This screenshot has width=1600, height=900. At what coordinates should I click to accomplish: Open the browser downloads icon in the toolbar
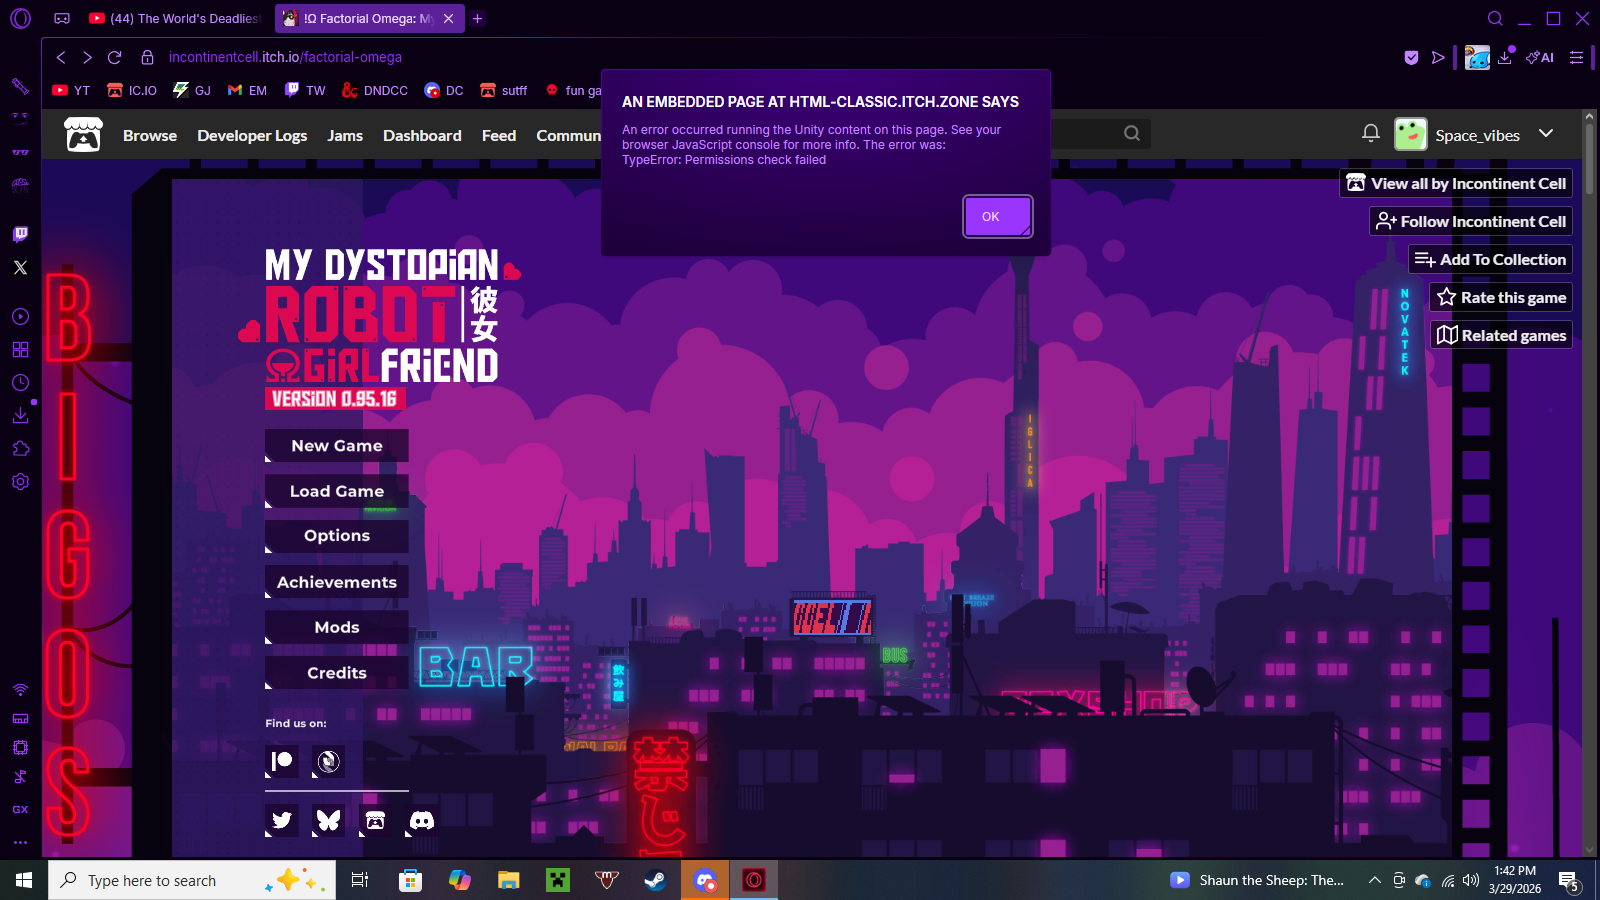click(x=1505, y=57)
